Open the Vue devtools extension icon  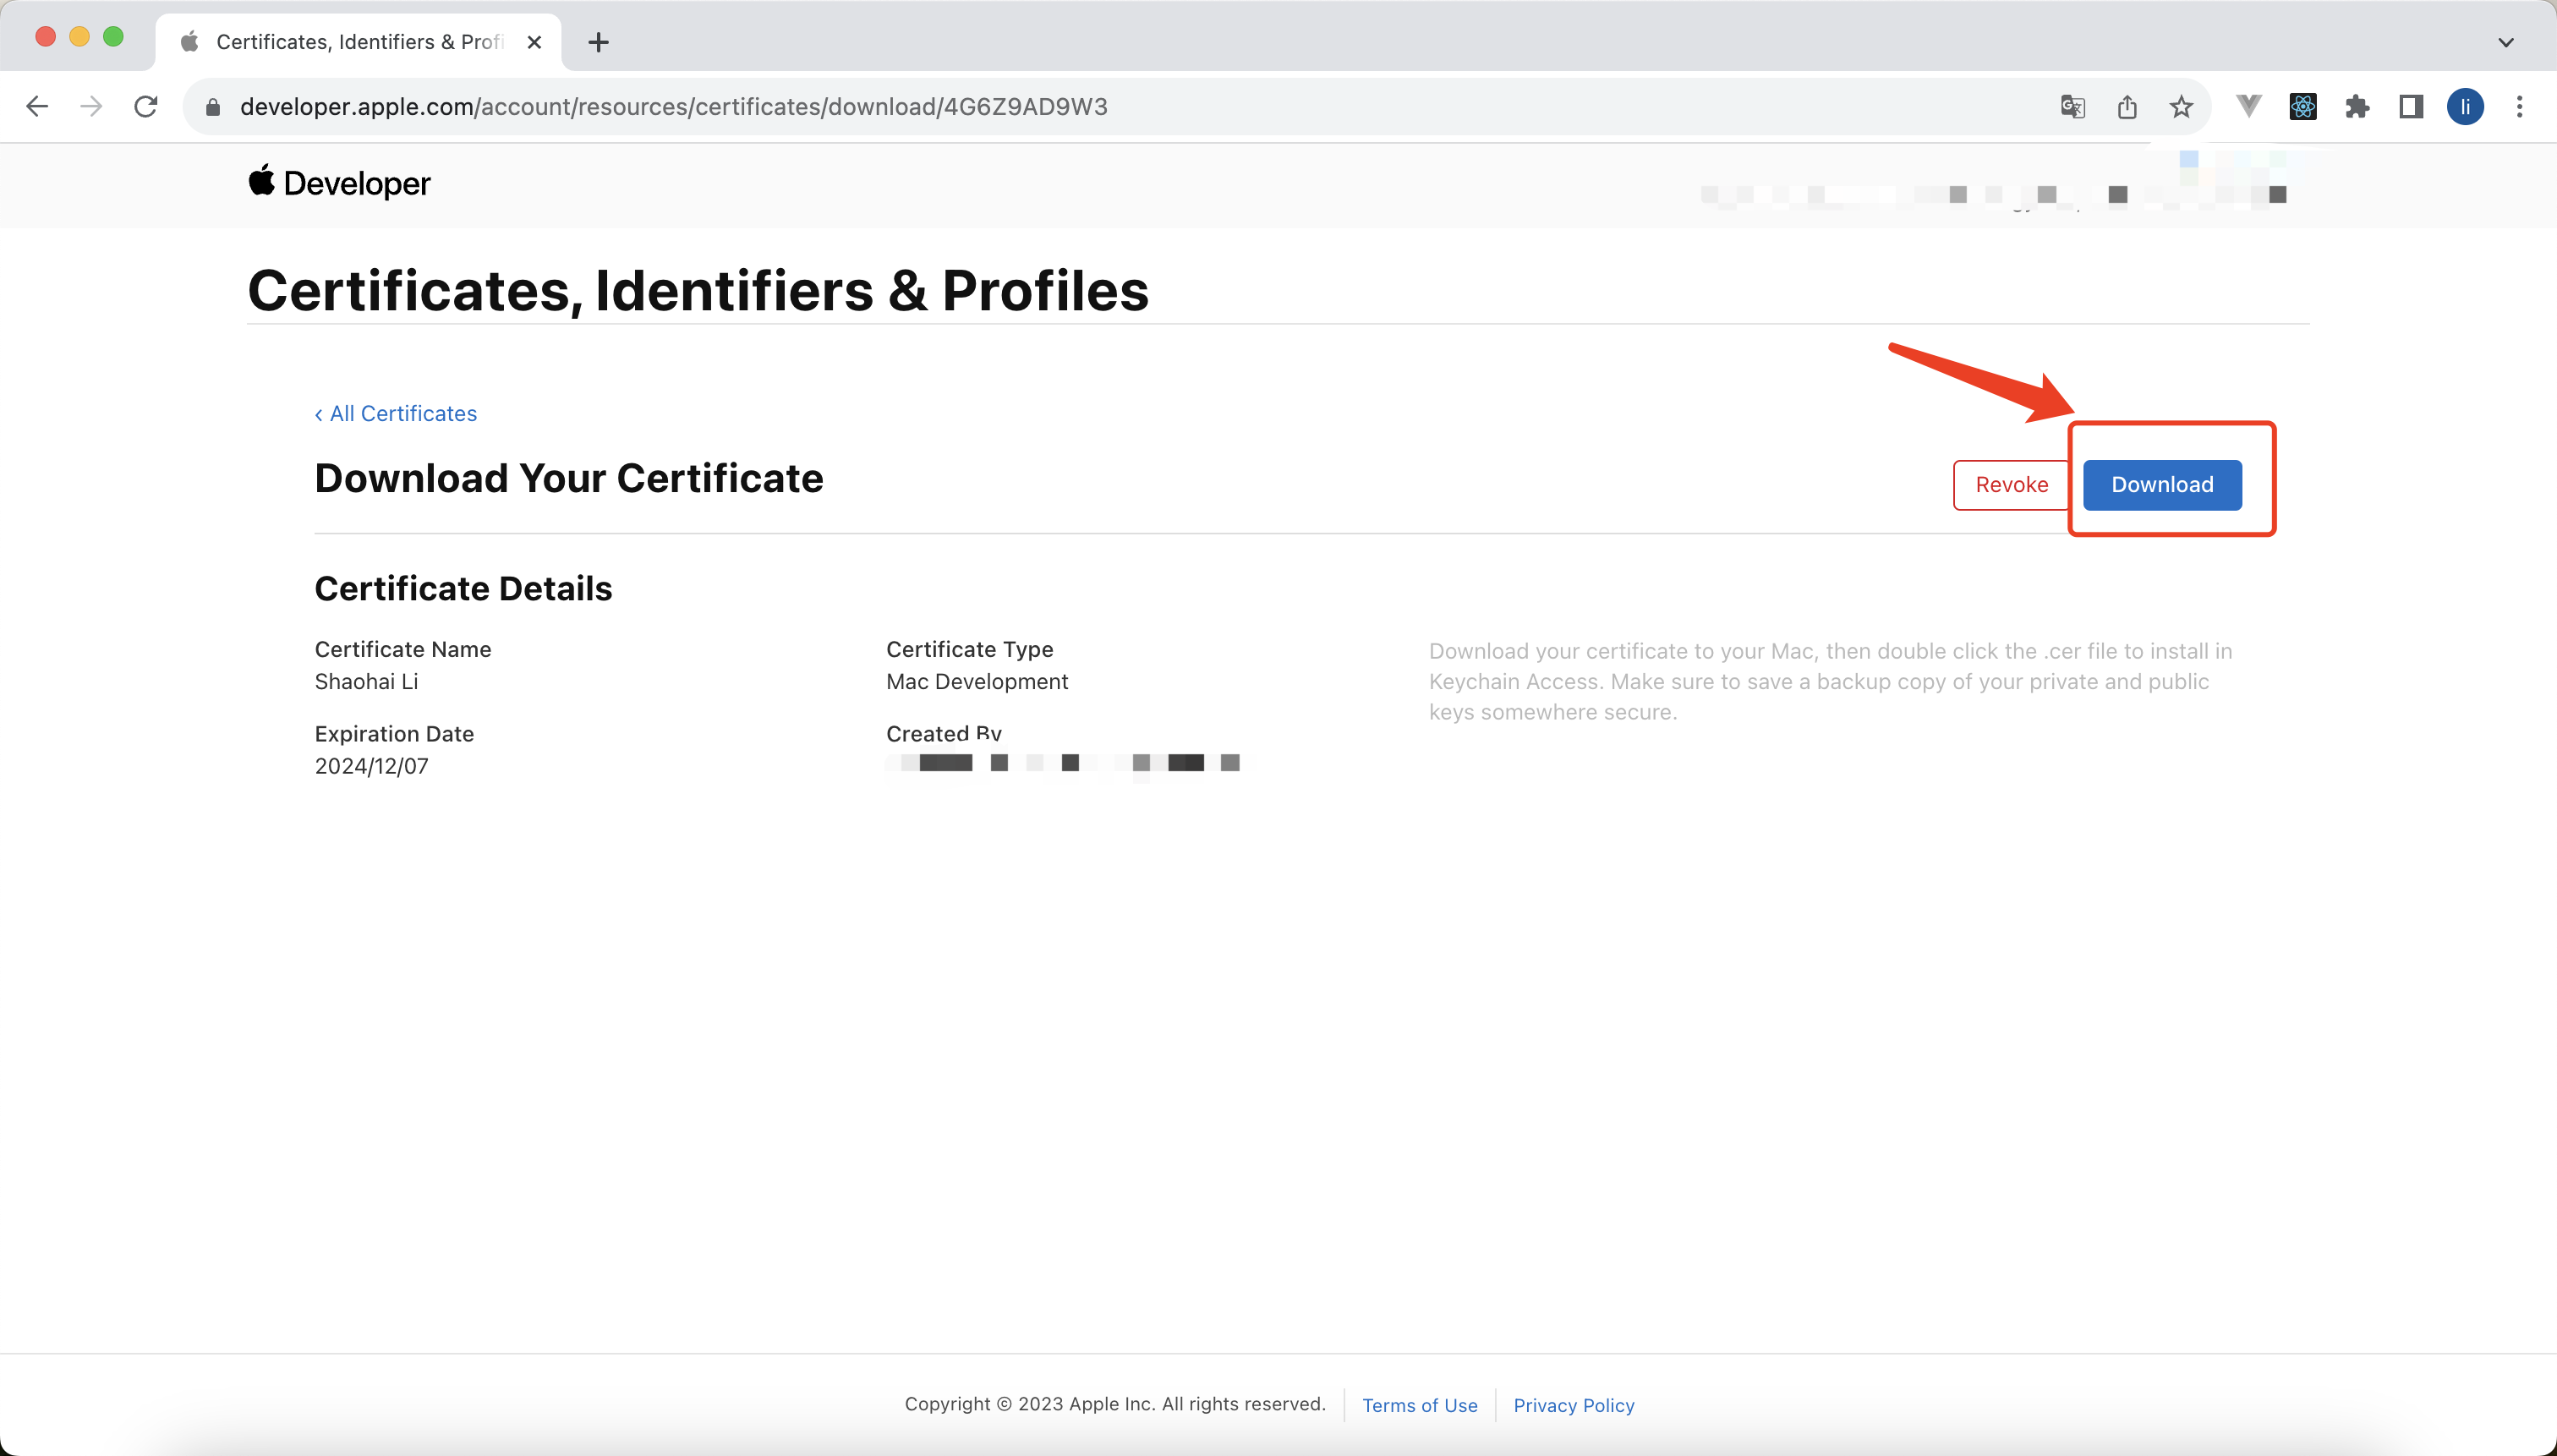click(x=2249, y=106)
